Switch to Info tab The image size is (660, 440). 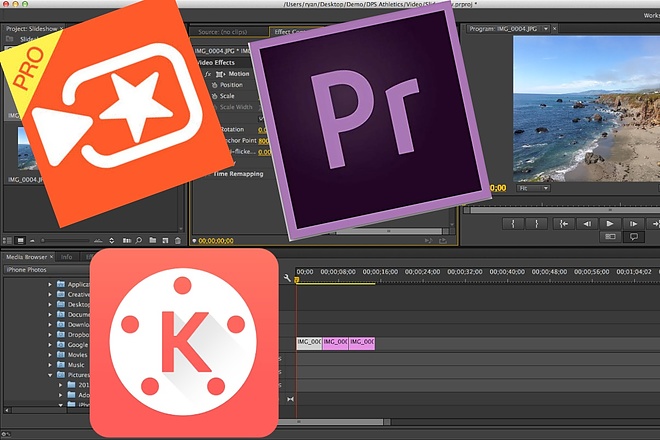coord(67,257)
